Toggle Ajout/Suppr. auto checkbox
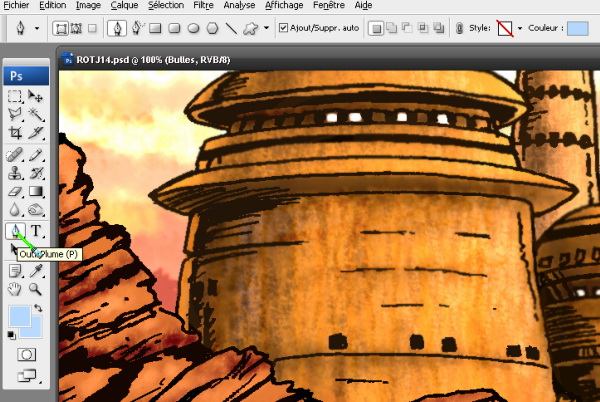600x402 pixels. (x=283, y=28)
